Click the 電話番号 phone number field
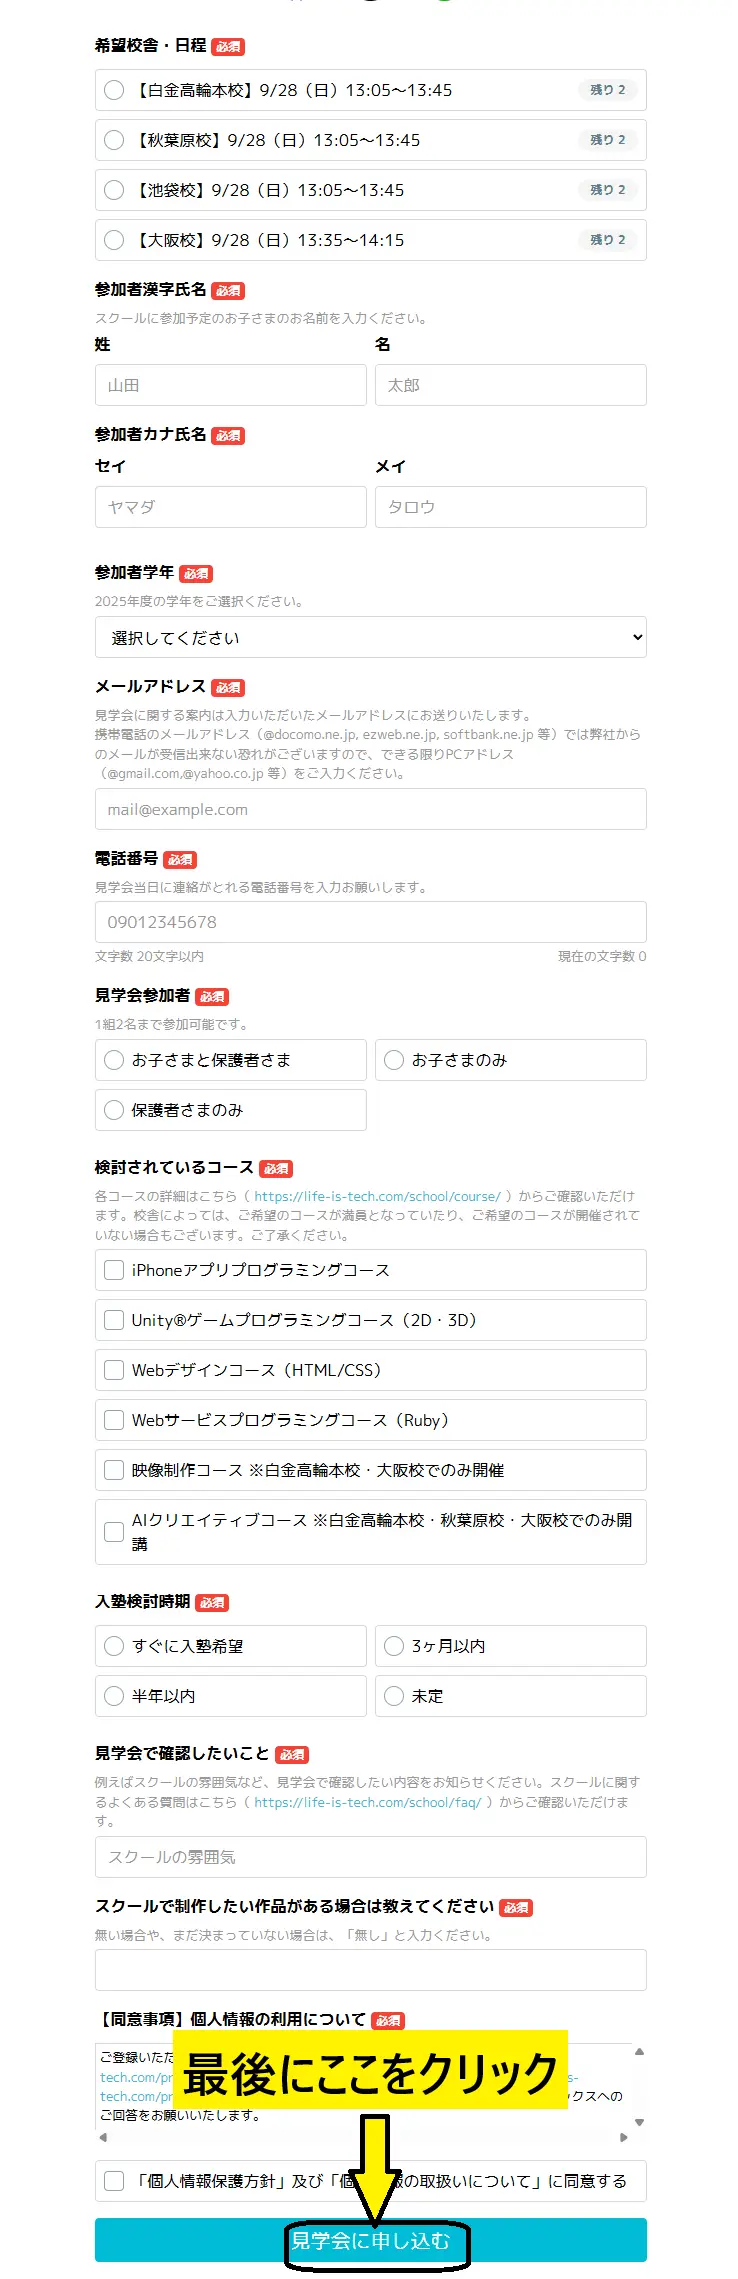738x2279 pixels. 370,922
